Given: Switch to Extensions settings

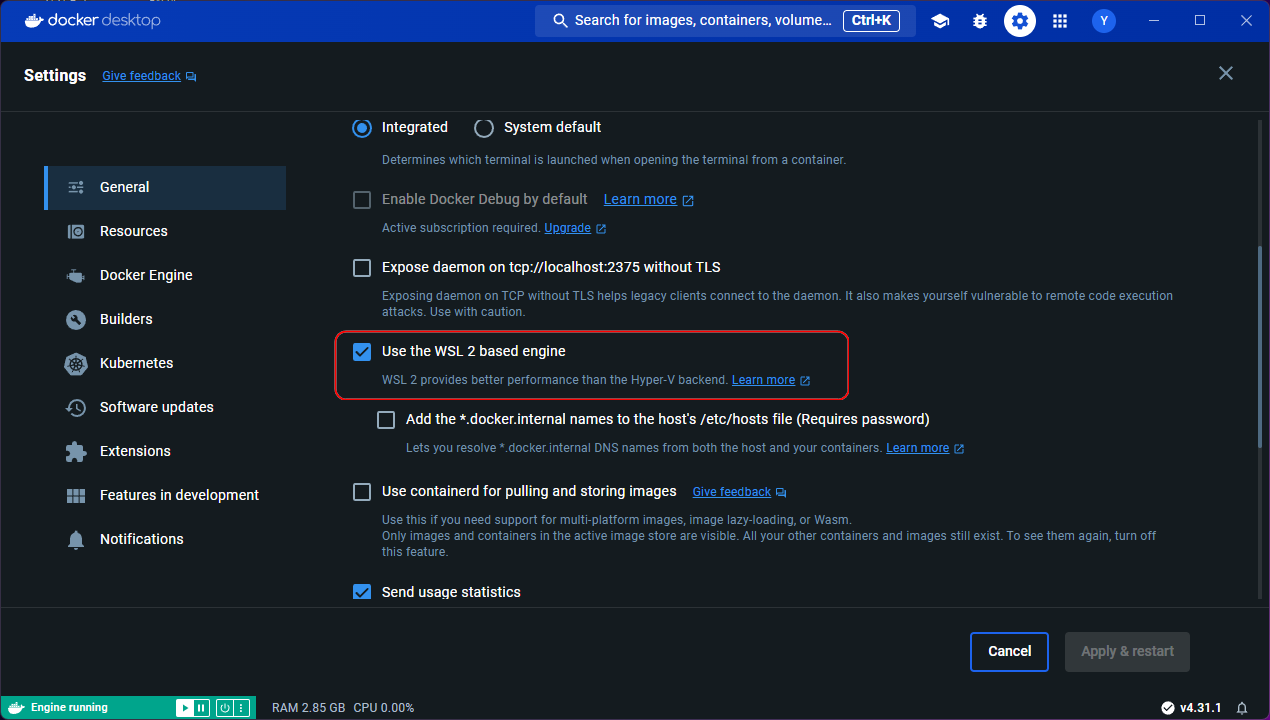Looking at the screenshot, I should pos(165,452).
